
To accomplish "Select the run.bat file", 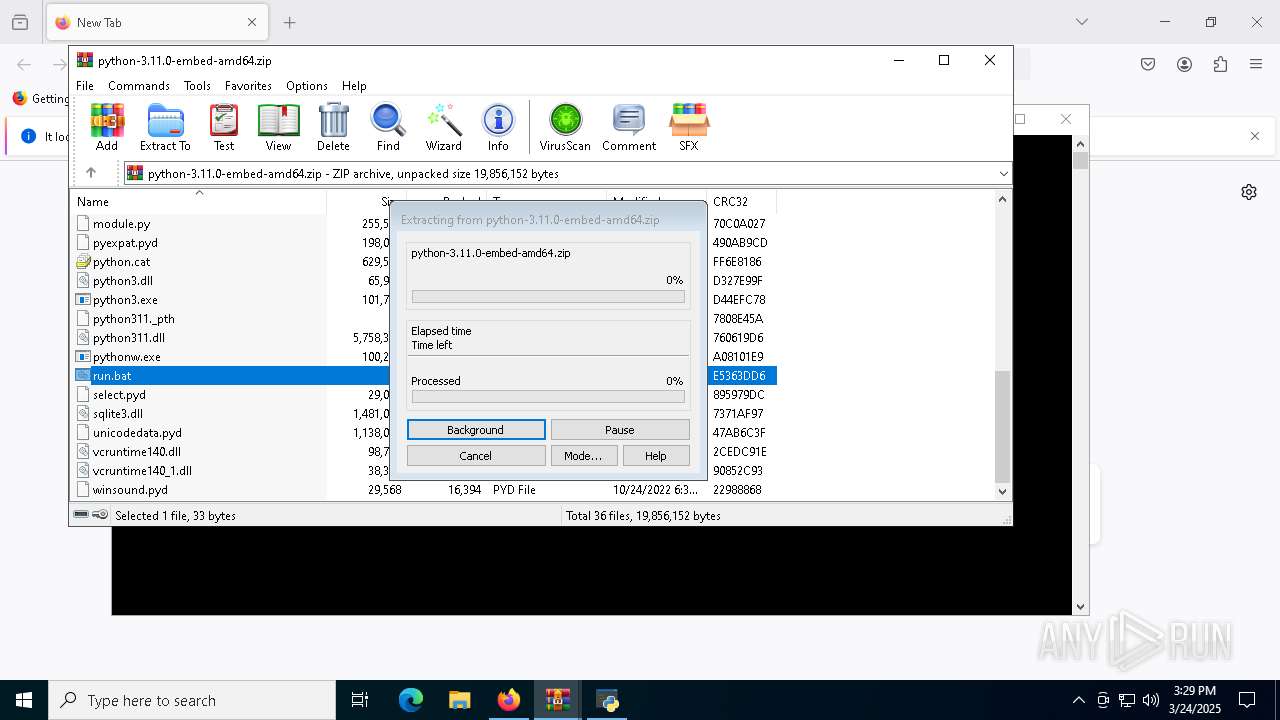I will [112, 376].
